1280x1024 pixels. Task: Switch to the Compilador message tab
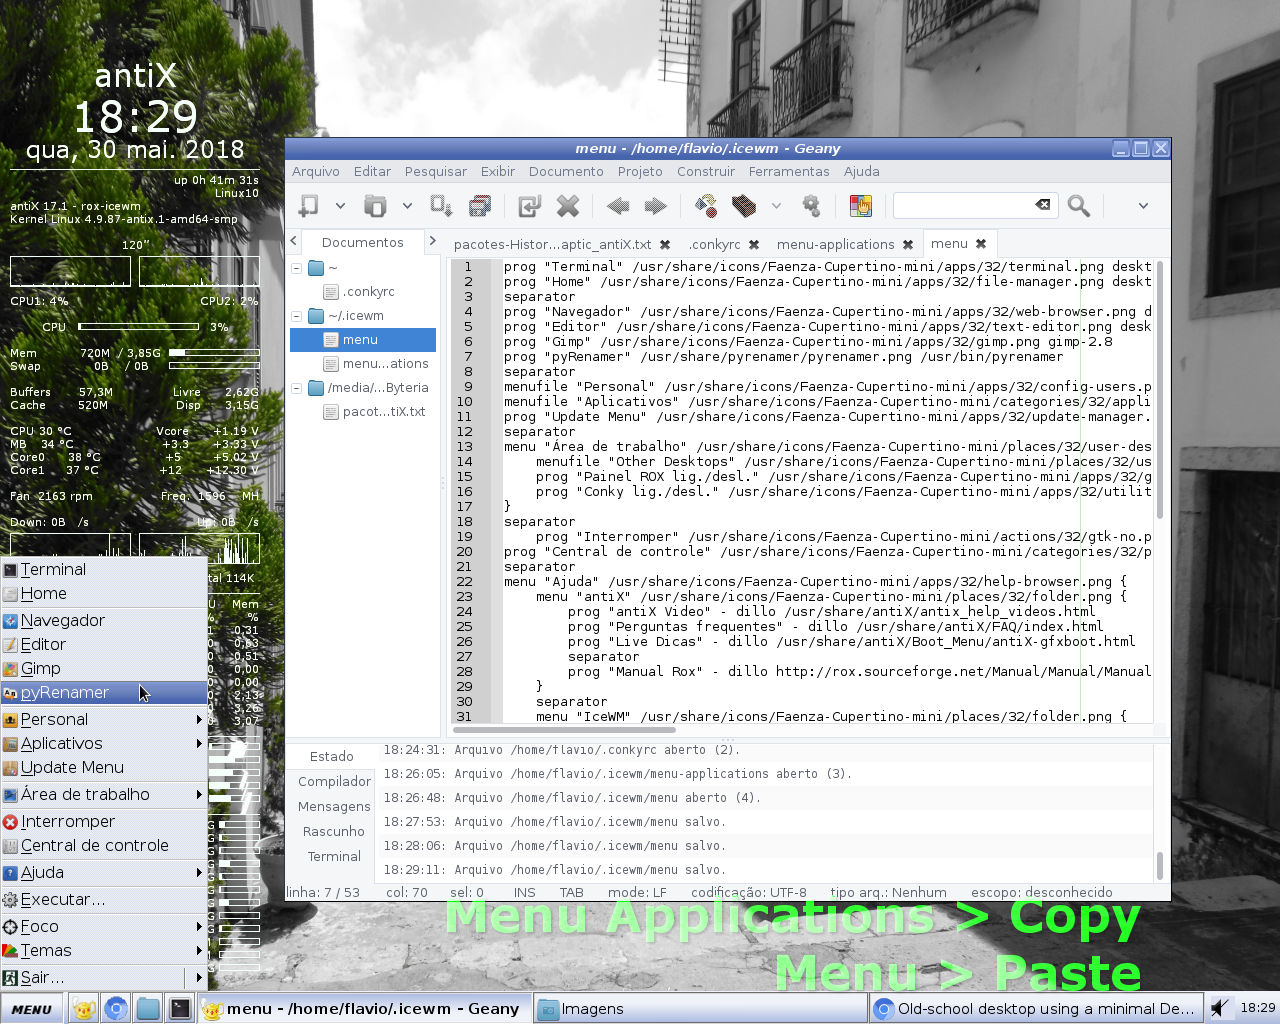[x=333, y=781]
